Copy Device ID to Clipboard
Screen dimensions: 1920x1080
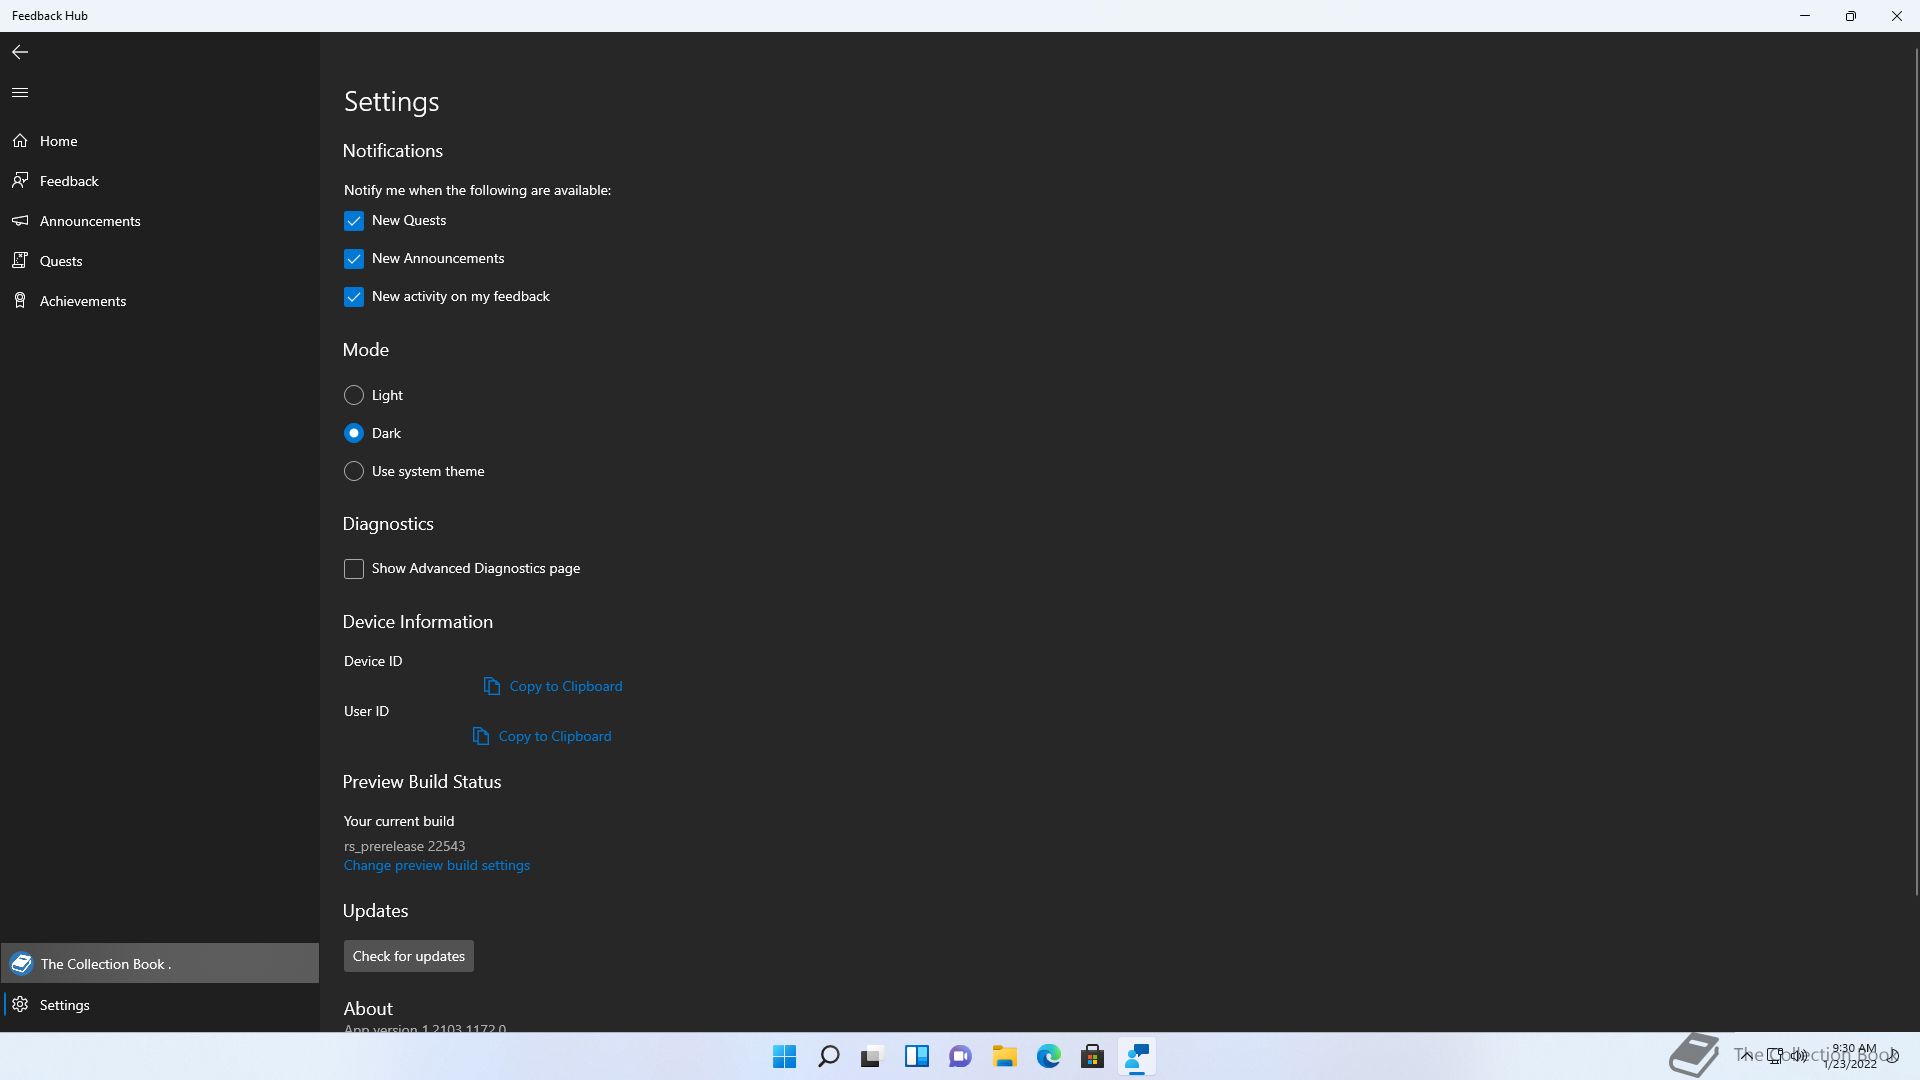point(553,686)
